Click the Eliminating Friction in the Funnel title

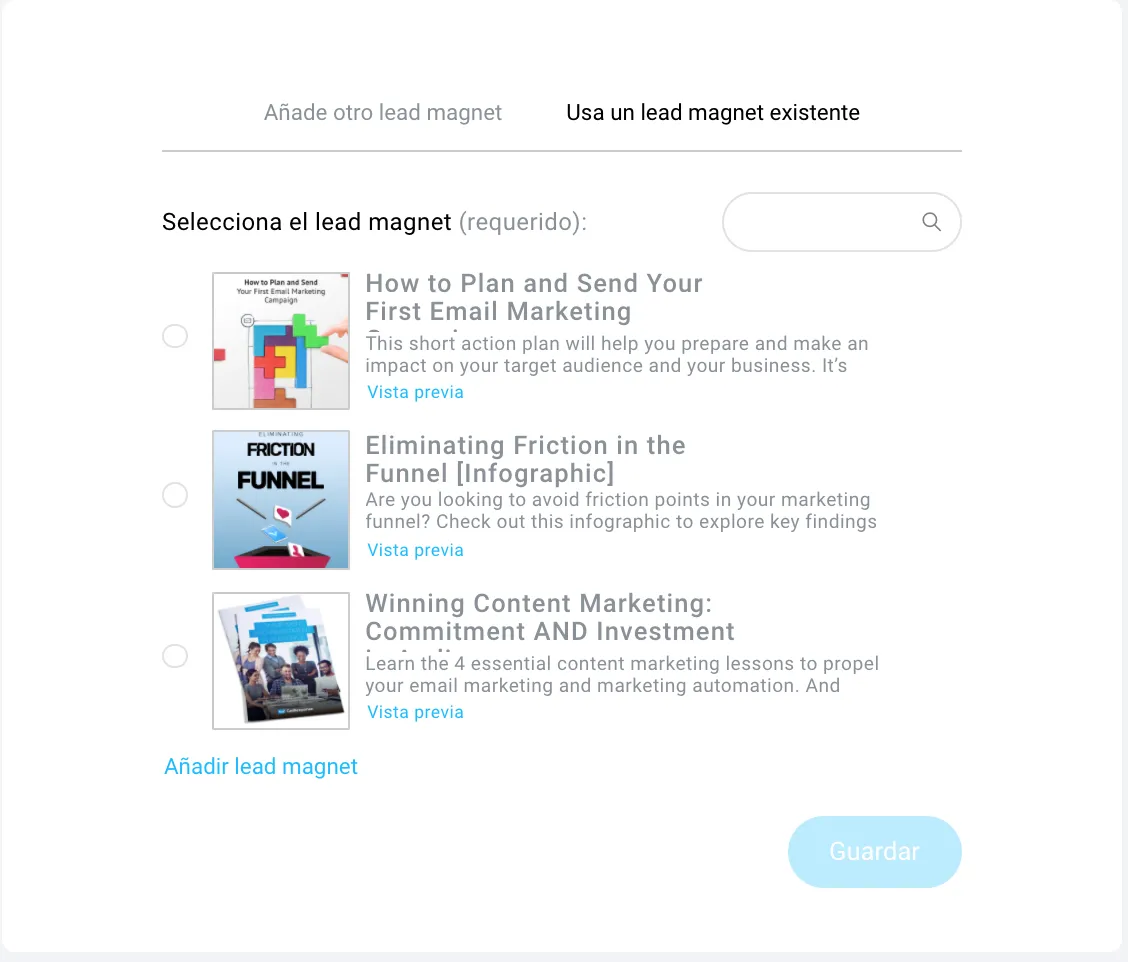click(x=525, y=459)
